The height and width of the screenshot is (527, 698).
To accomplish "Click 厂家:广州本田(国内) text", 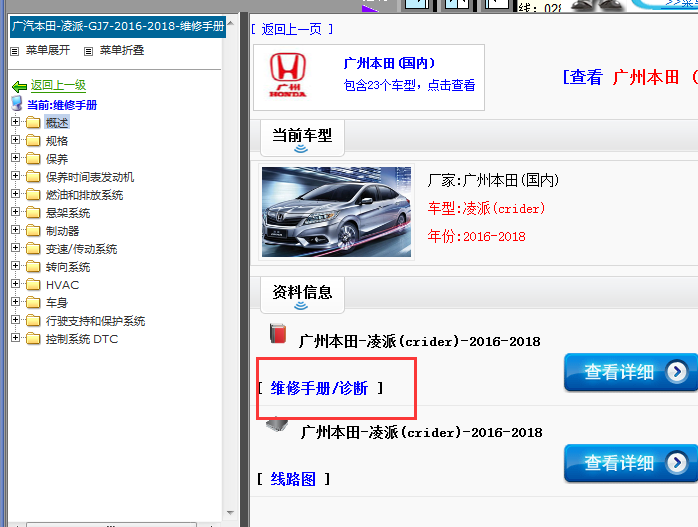I will click(x=493, y=180).
